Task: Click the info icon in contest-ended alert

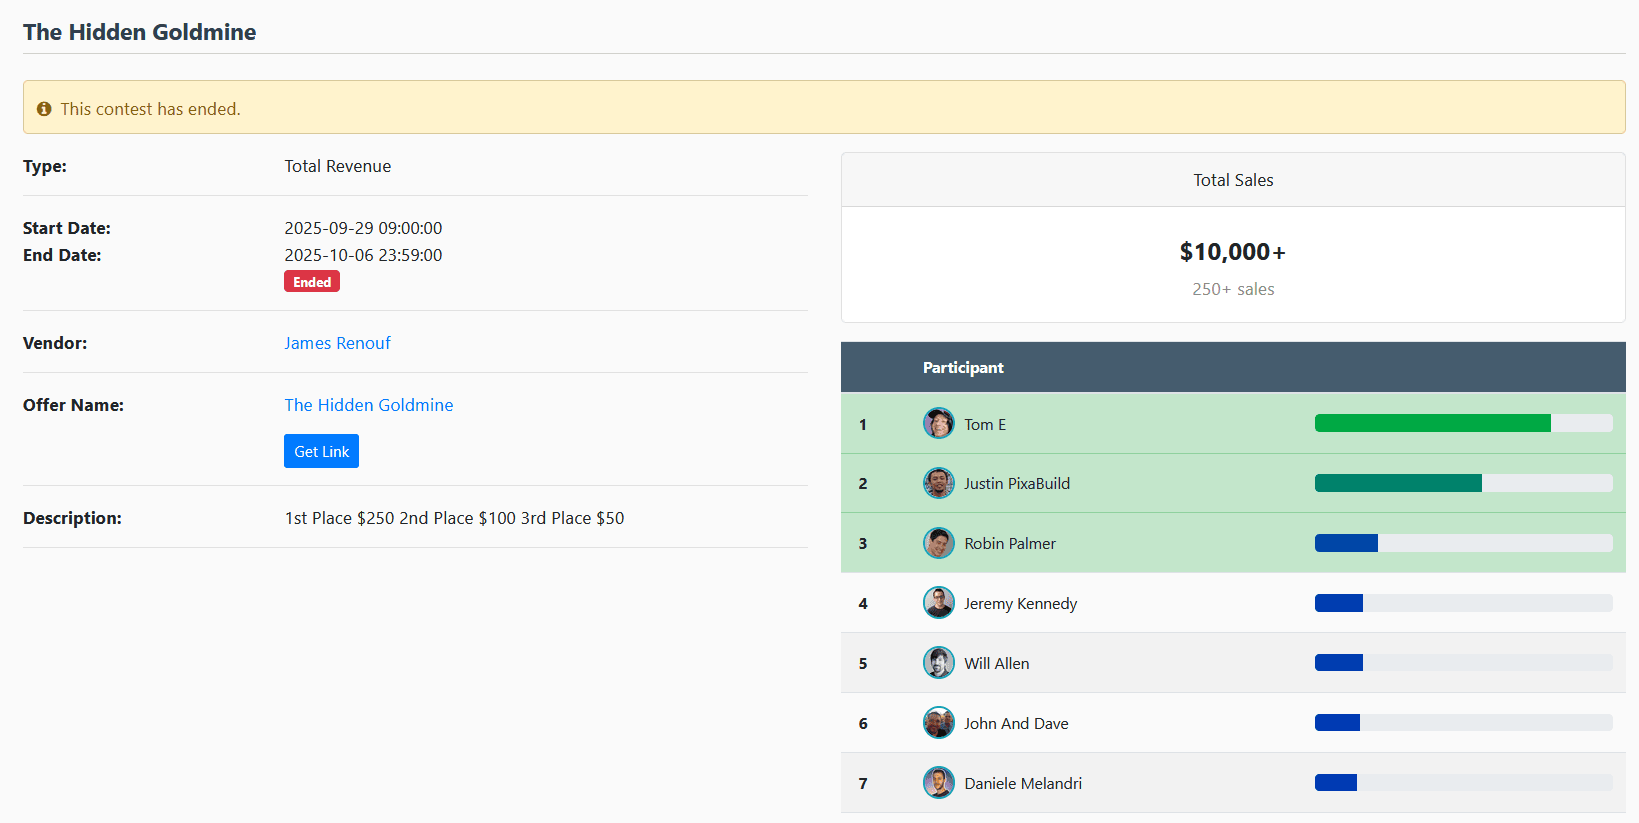Action: [44, 109]
